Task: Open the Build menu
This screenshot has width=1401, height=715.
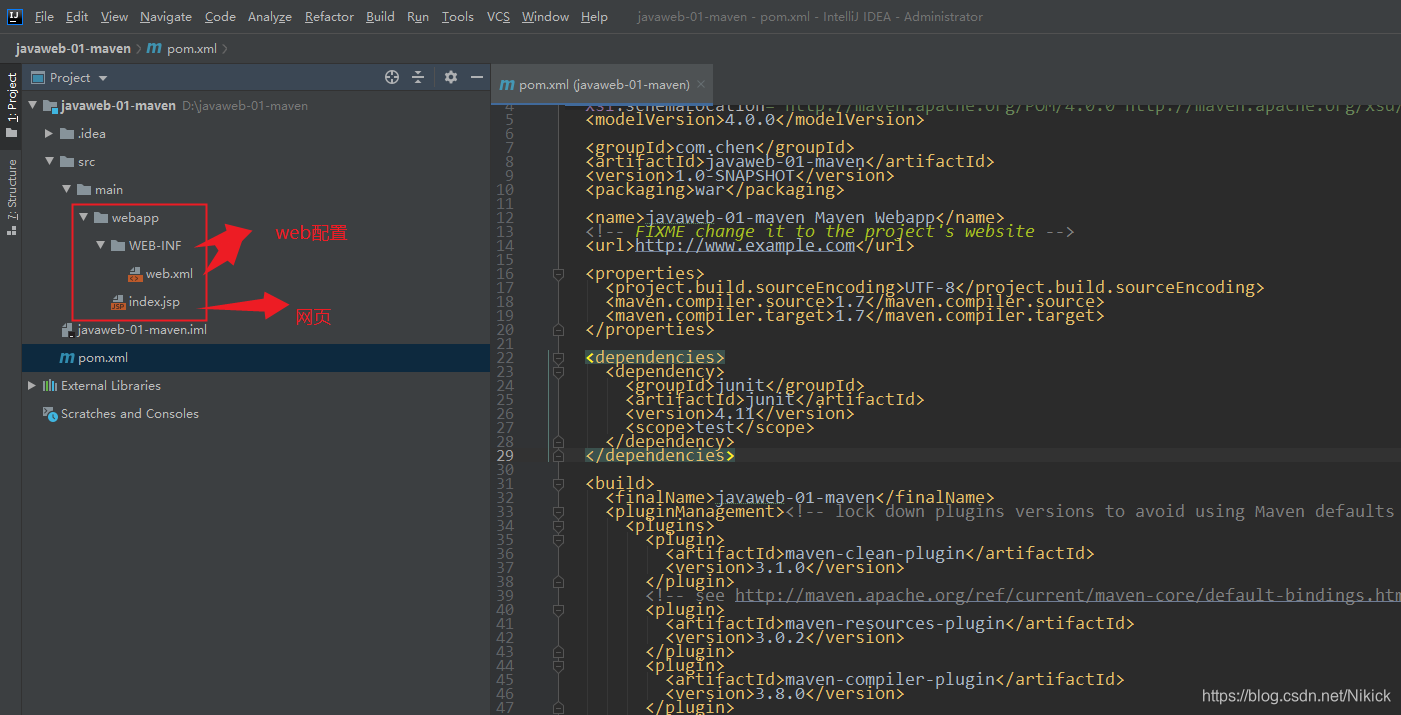Action: click(x=380, y=16)
